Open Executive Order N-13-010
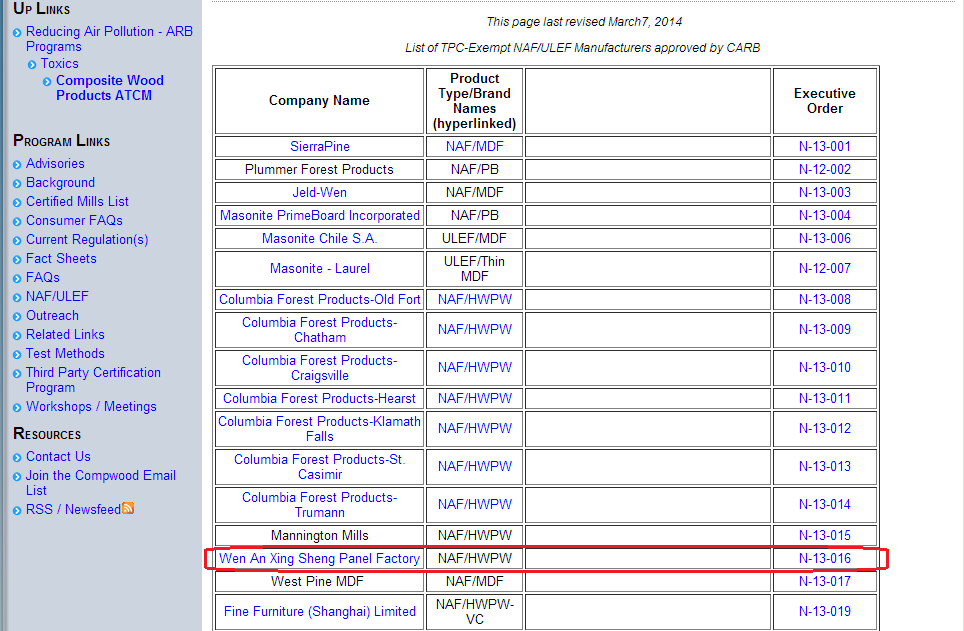This screenshot has width=964, height=631. (x=824, y=368)
